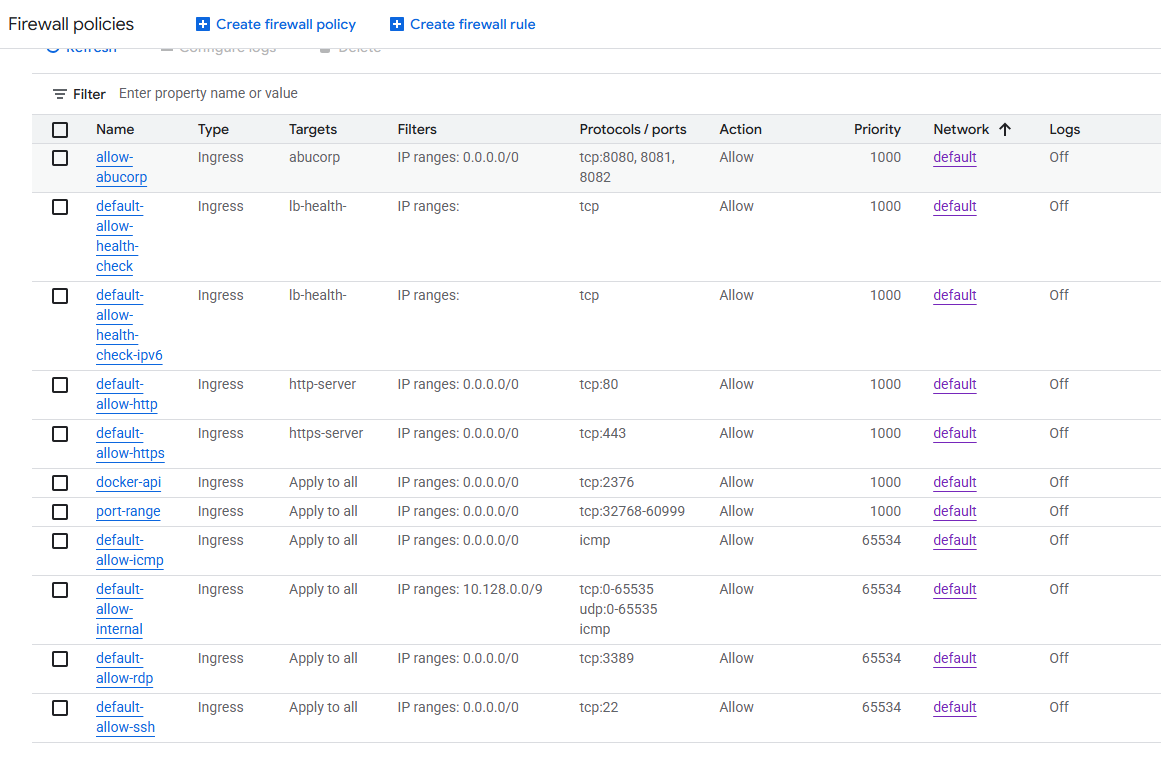This screenshot has width=1161, height=766.
Task: Select the default-allow-ssh row checkbox
Action: click(x=60, y=708)
